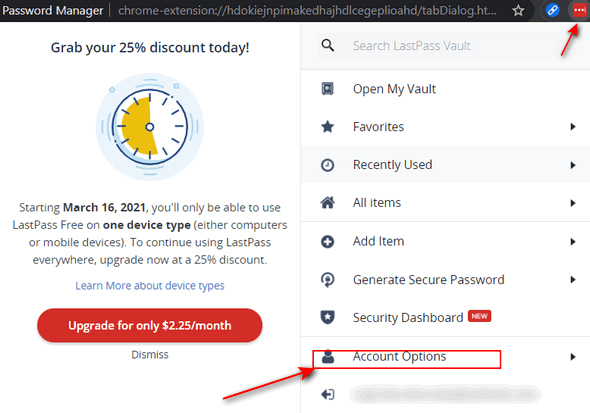Expand the Generate Secure Password arrow

[573, 279]
